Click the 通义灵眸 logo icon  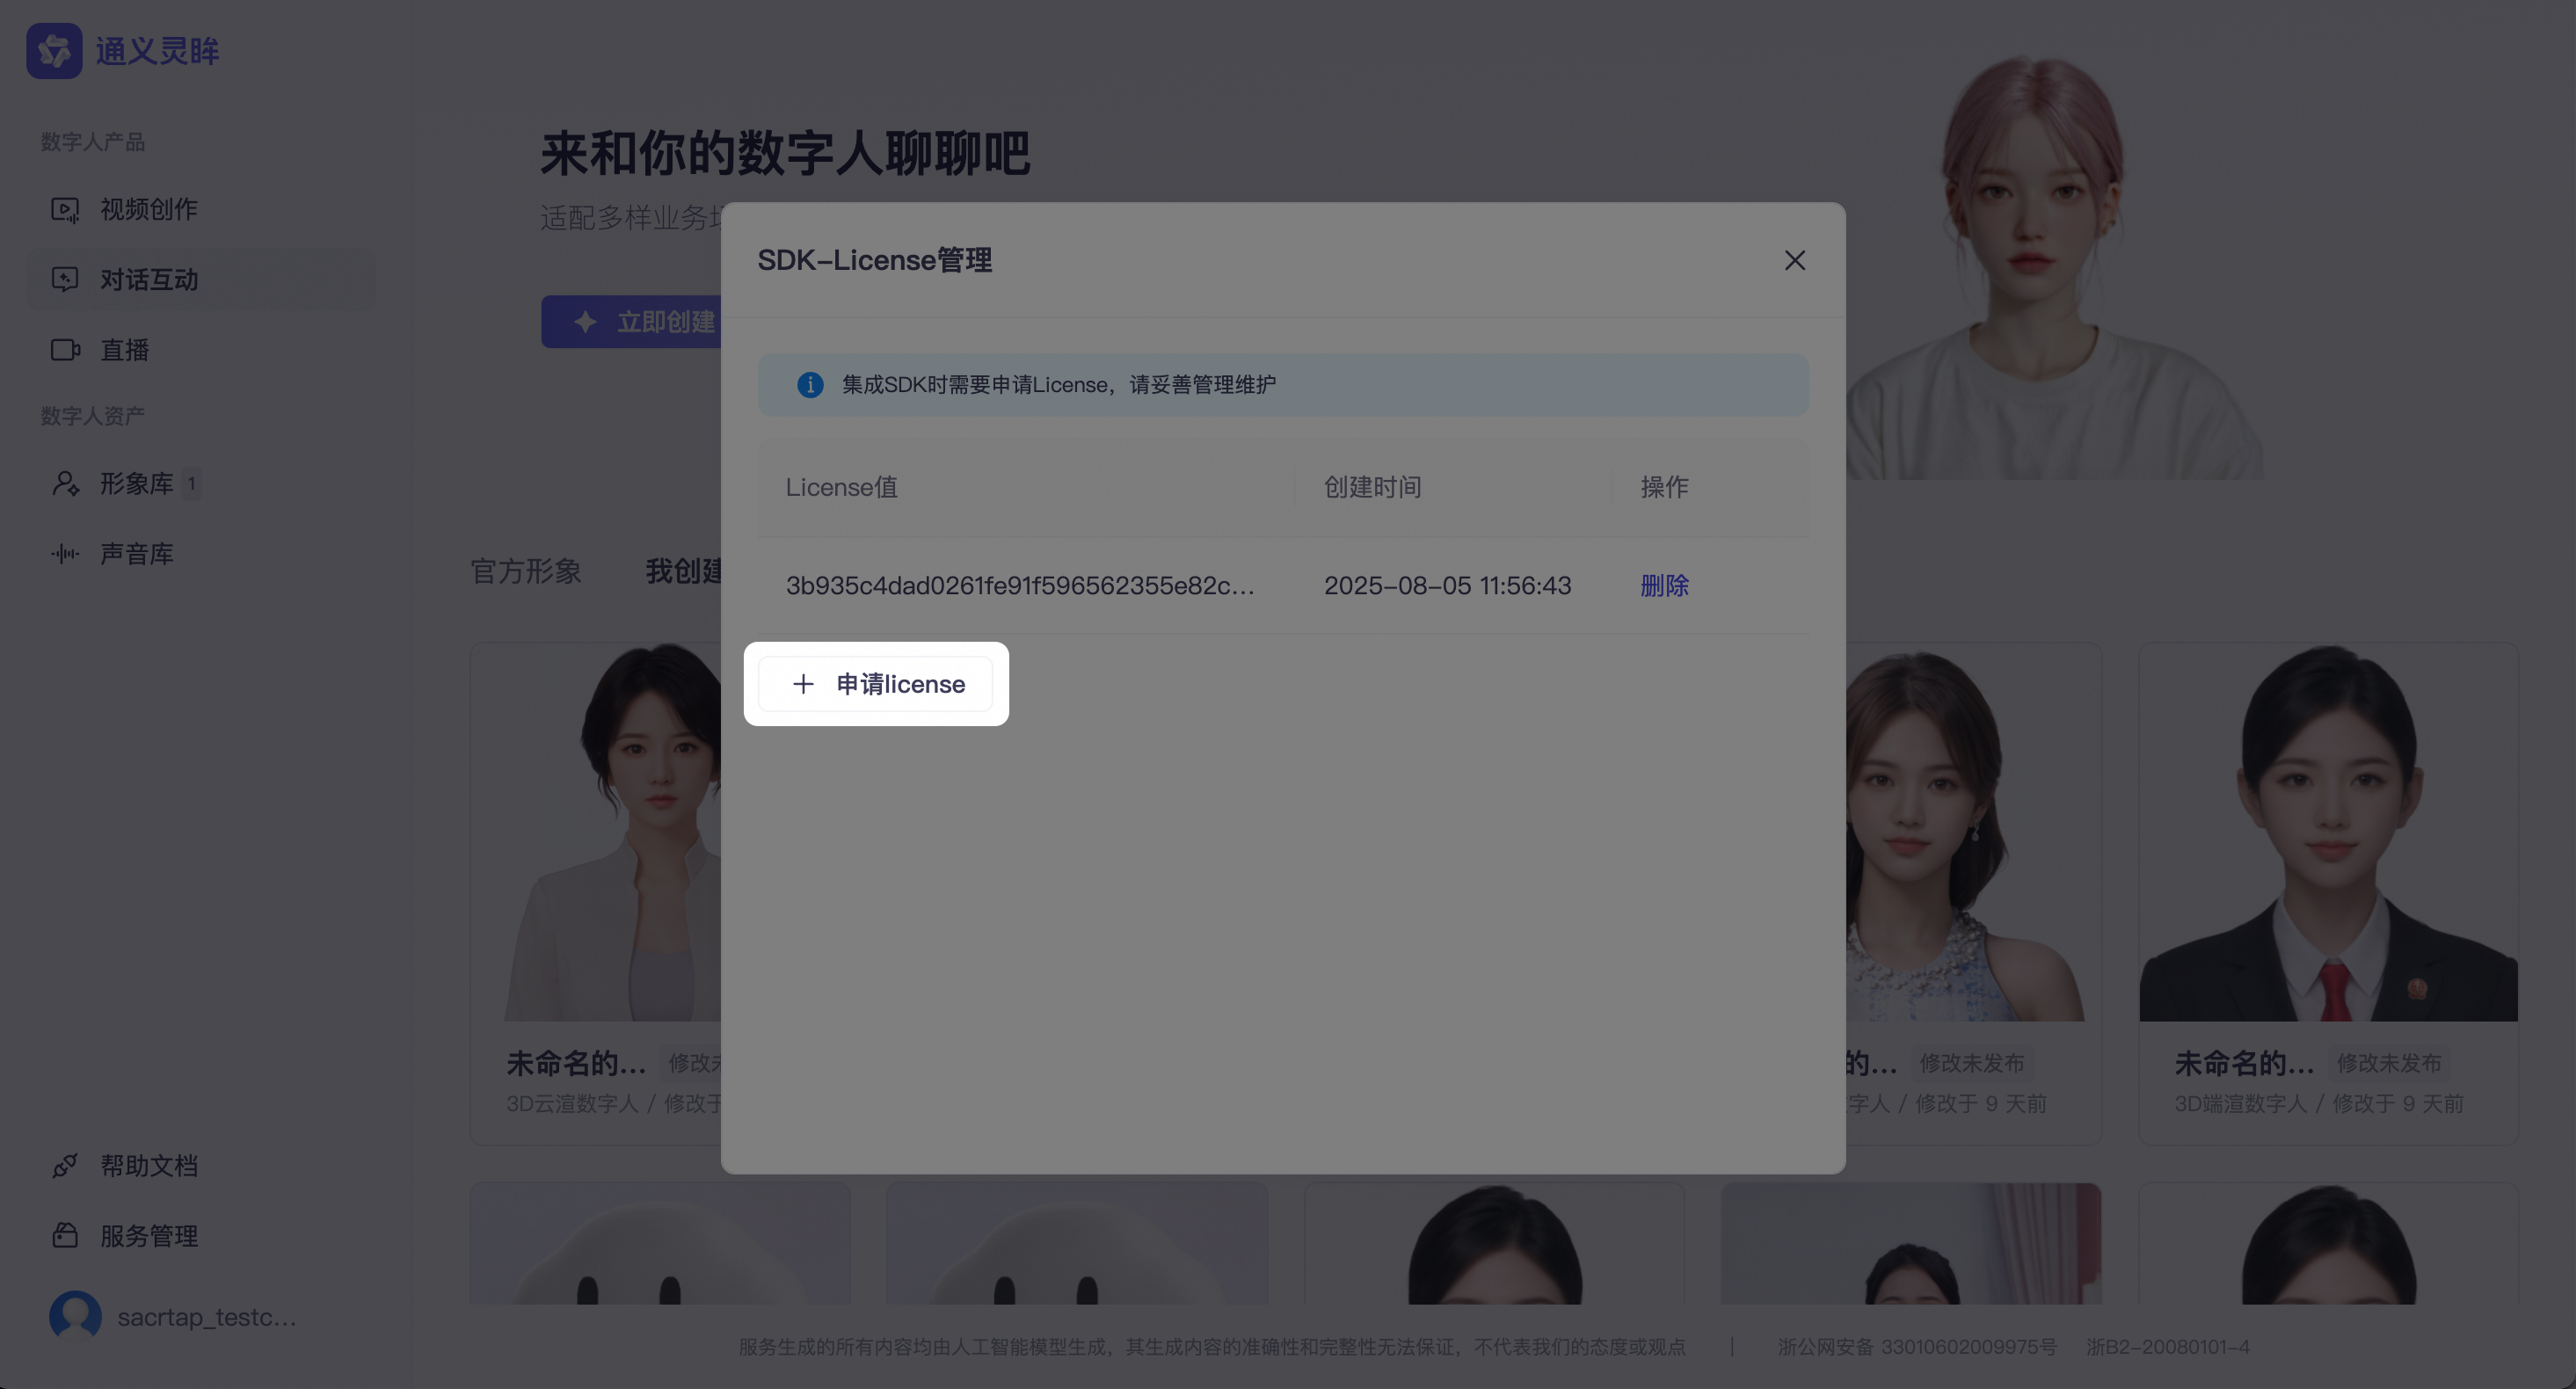click(54, 51)
